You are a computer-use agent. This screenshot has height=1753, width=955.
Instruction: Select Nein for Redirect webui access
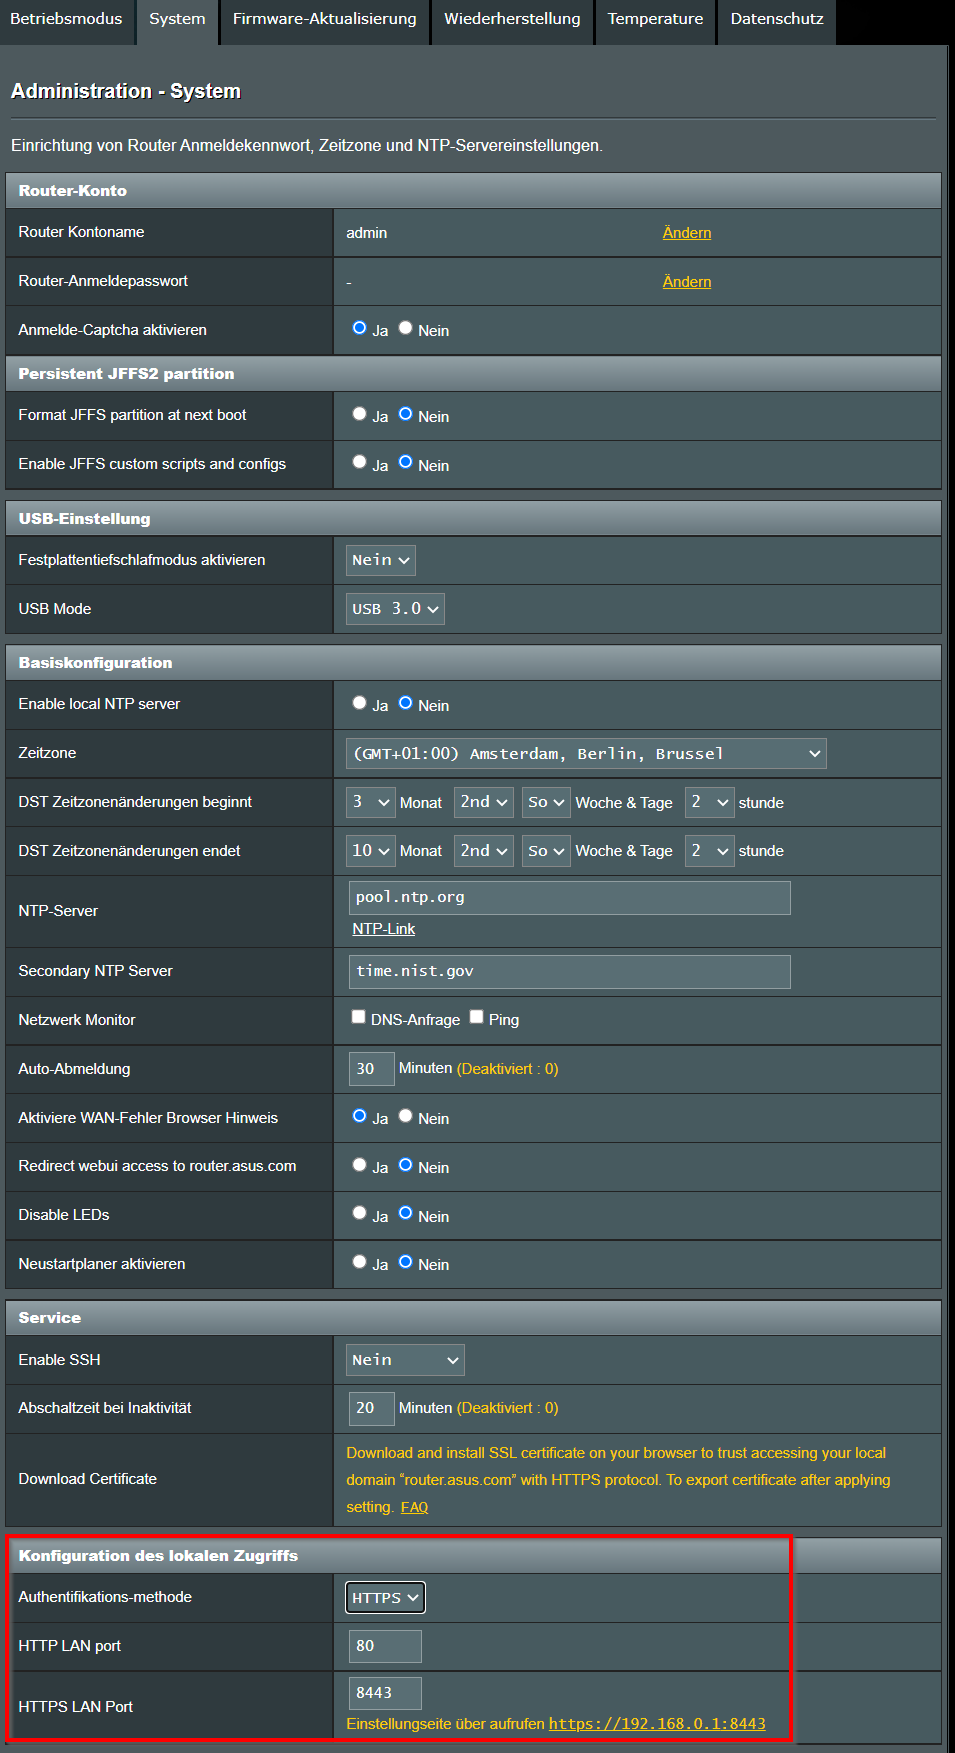pyautogui.click(x=405, y=1165)
